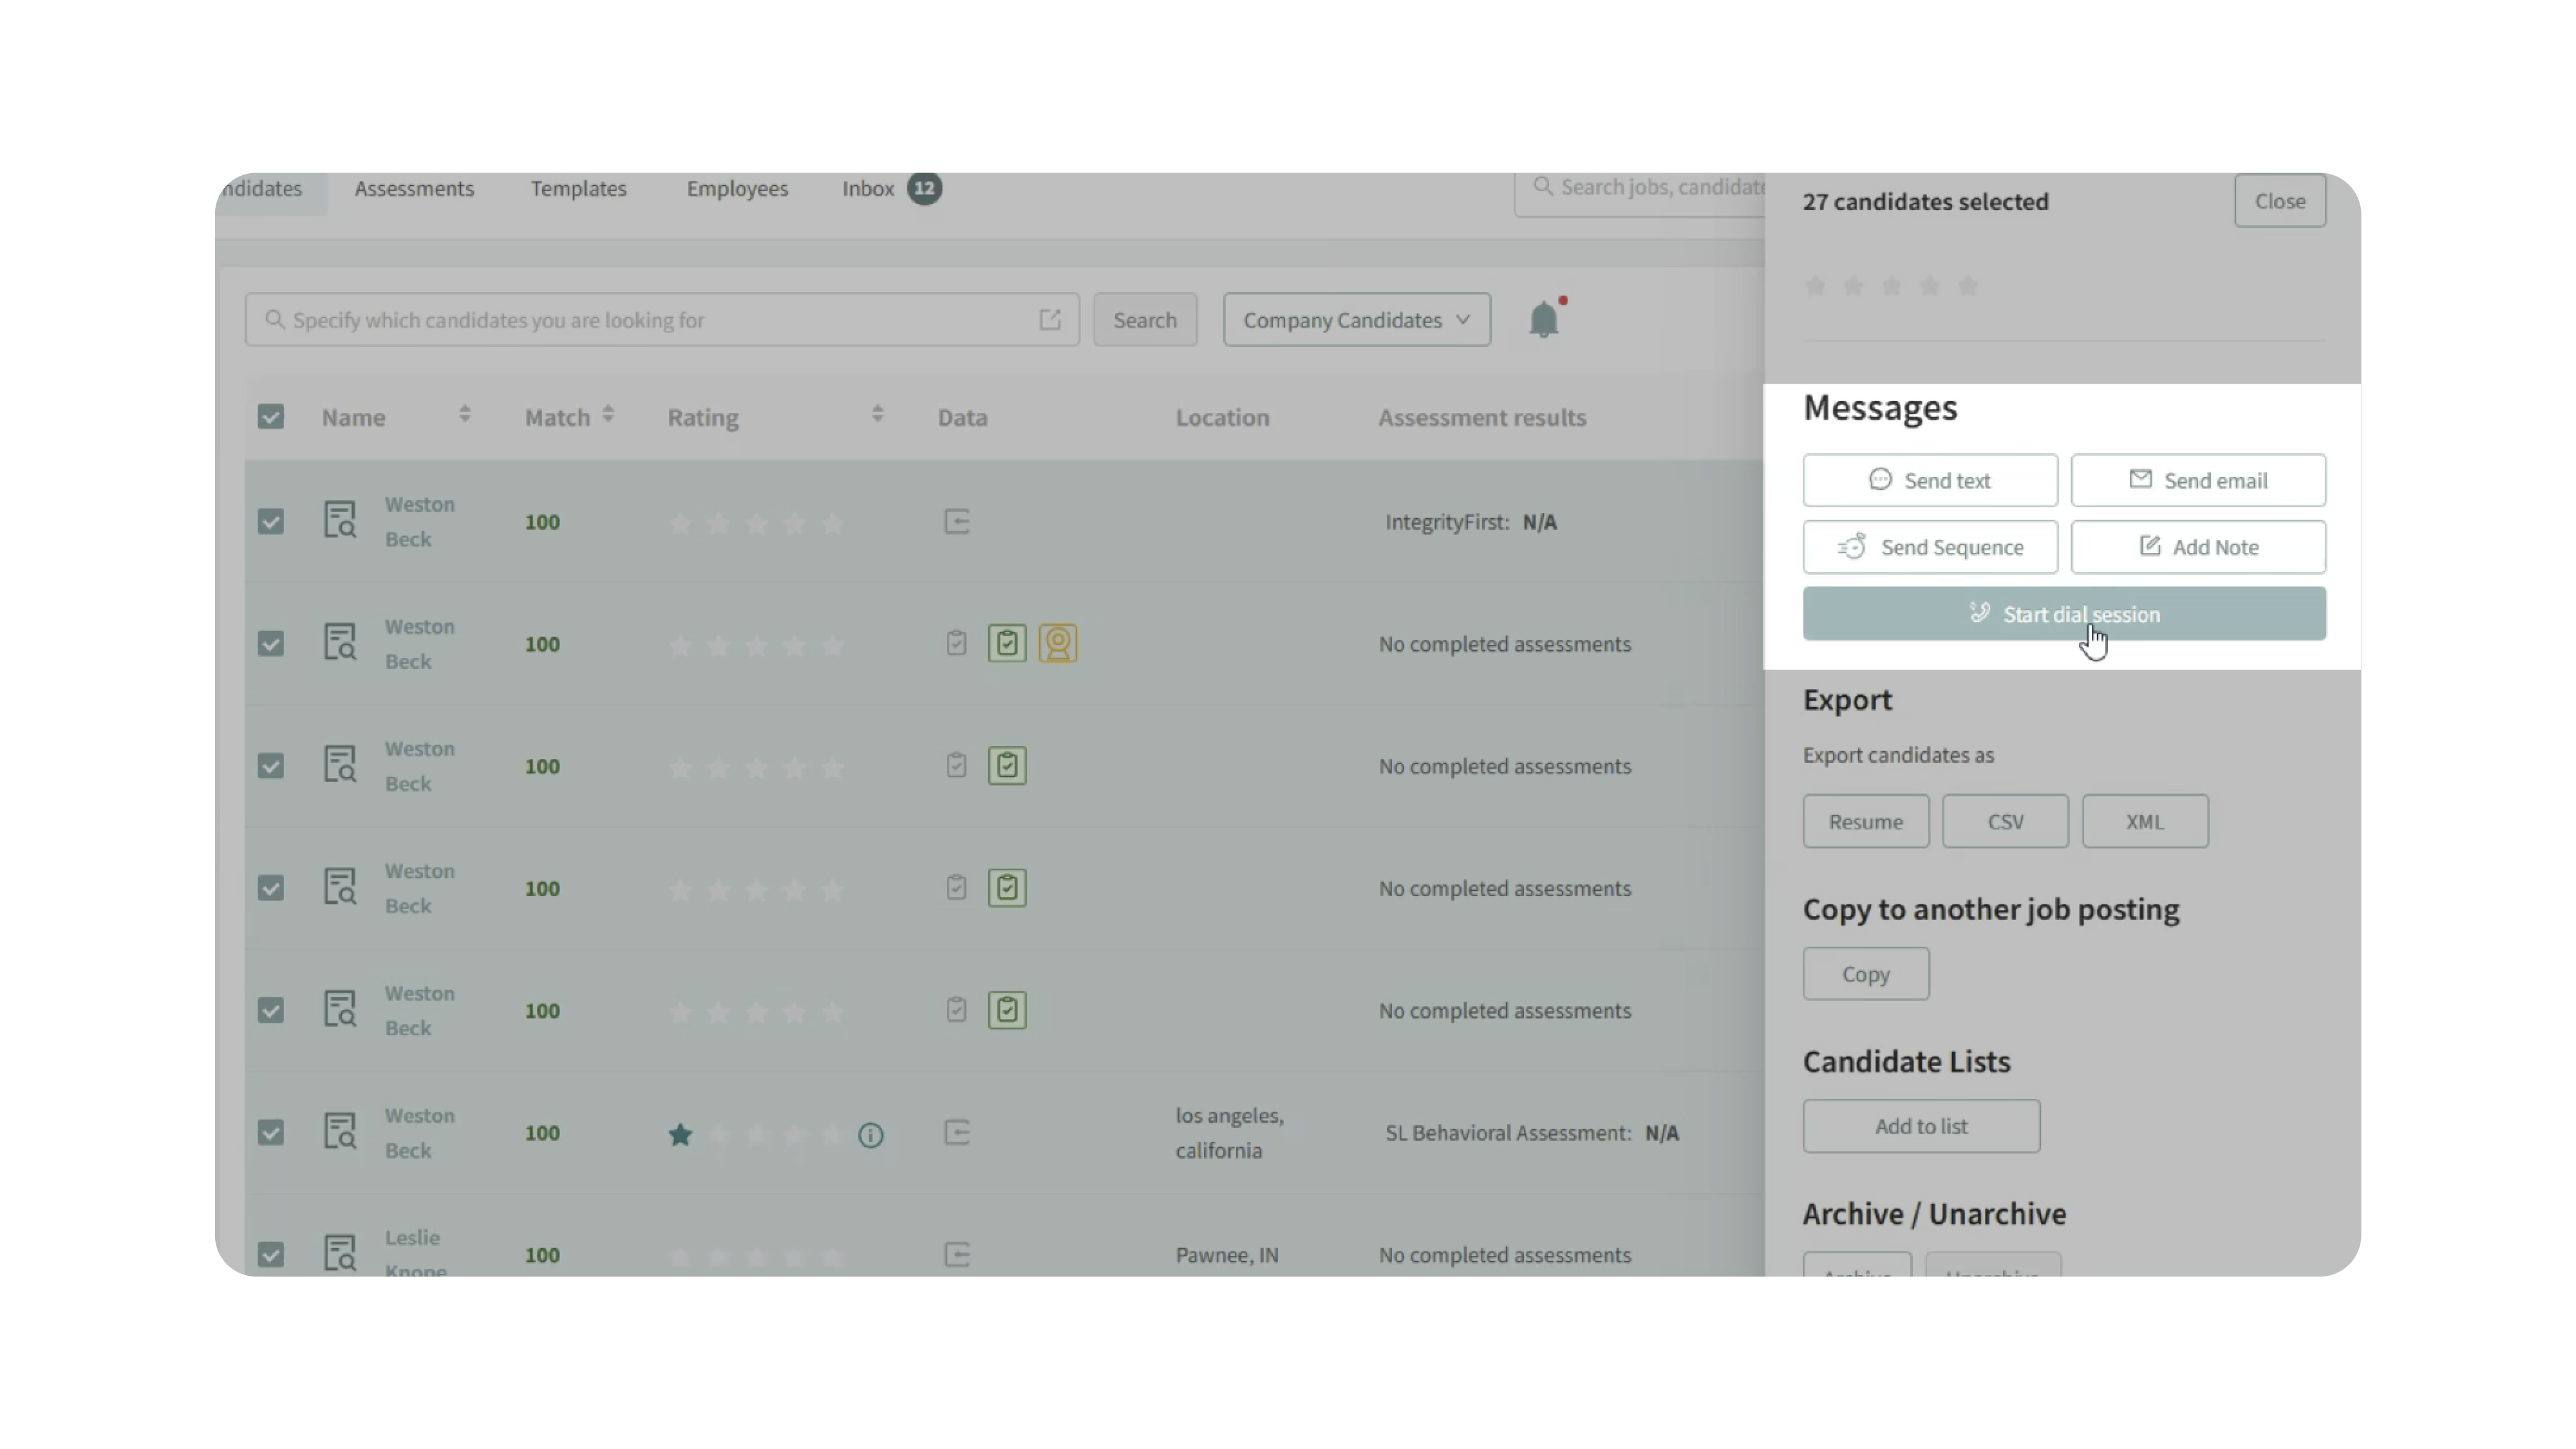Open first Weston Beck resume preview icon

click(x=340, y=521)
